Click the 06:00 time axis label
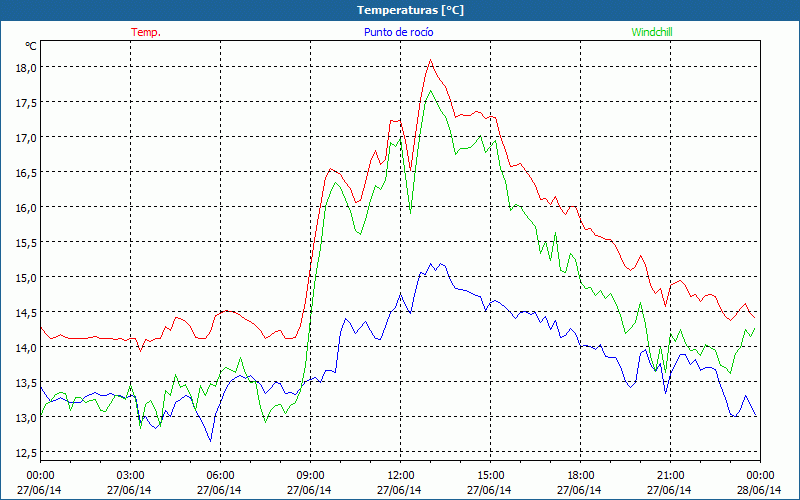Image resolution: width=800 pixels, height=500 pixels. (220, 476)
